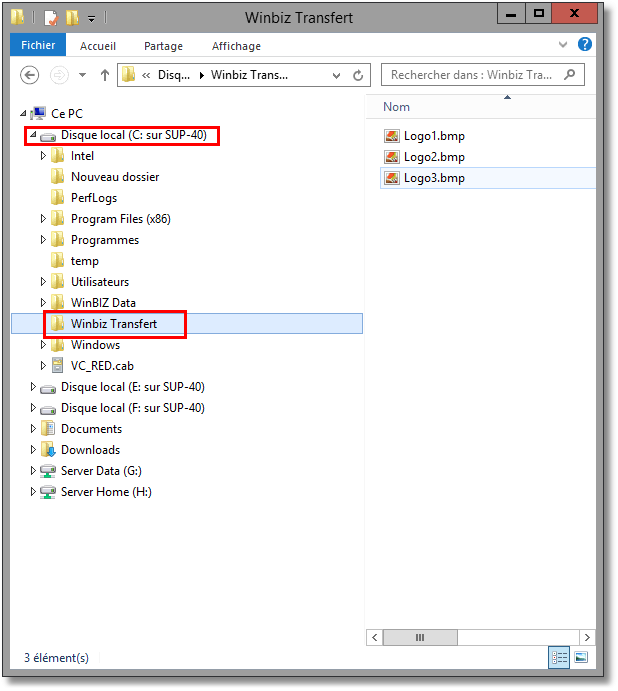Screen dimensions: 618x691
Task: Select the temp folder
Action: point(85,261)
